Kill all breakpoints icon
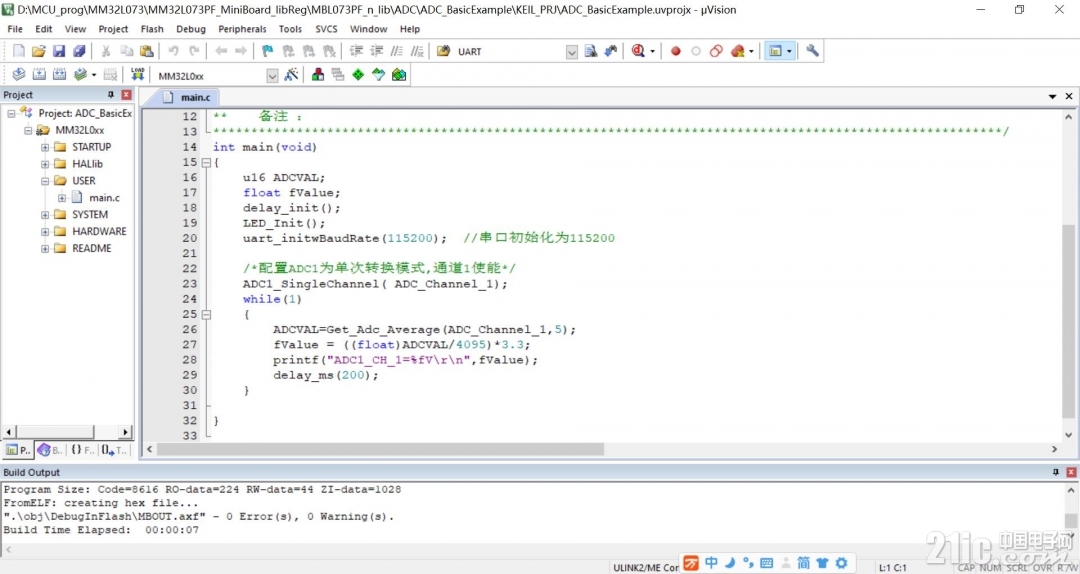Viewport: 1080px width, 574px height. pos(738,51)
